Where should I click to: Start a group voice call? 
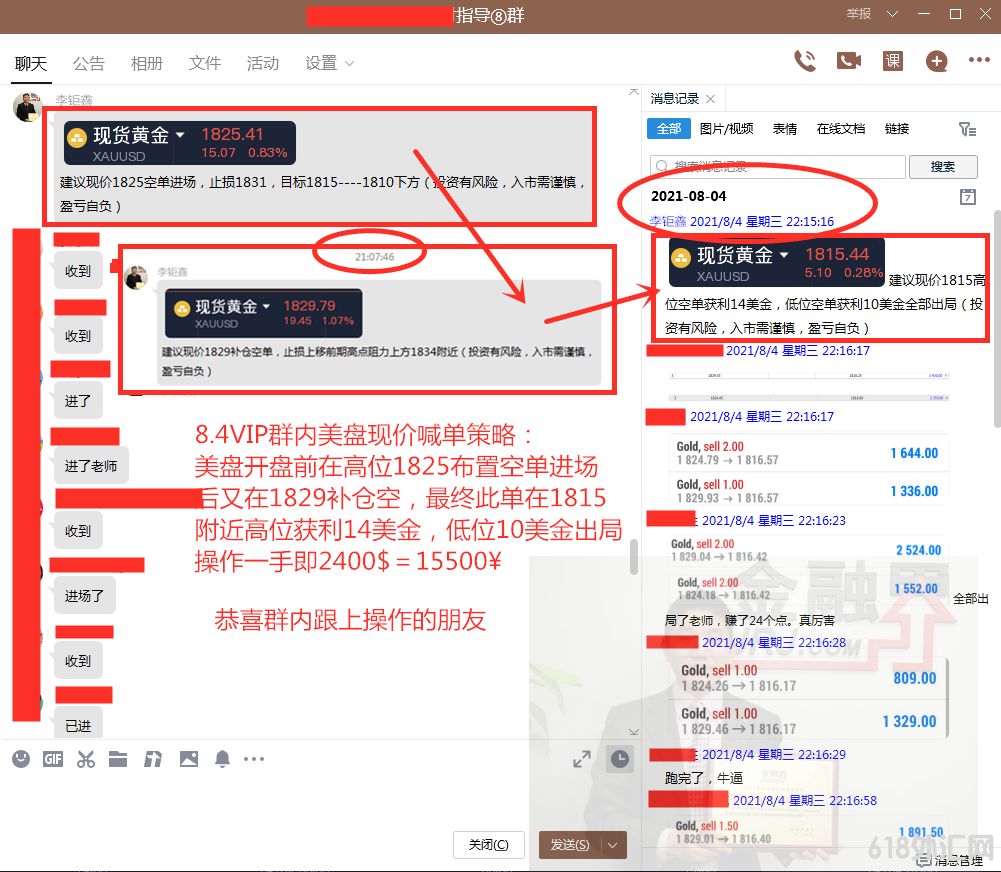(804, 61)
